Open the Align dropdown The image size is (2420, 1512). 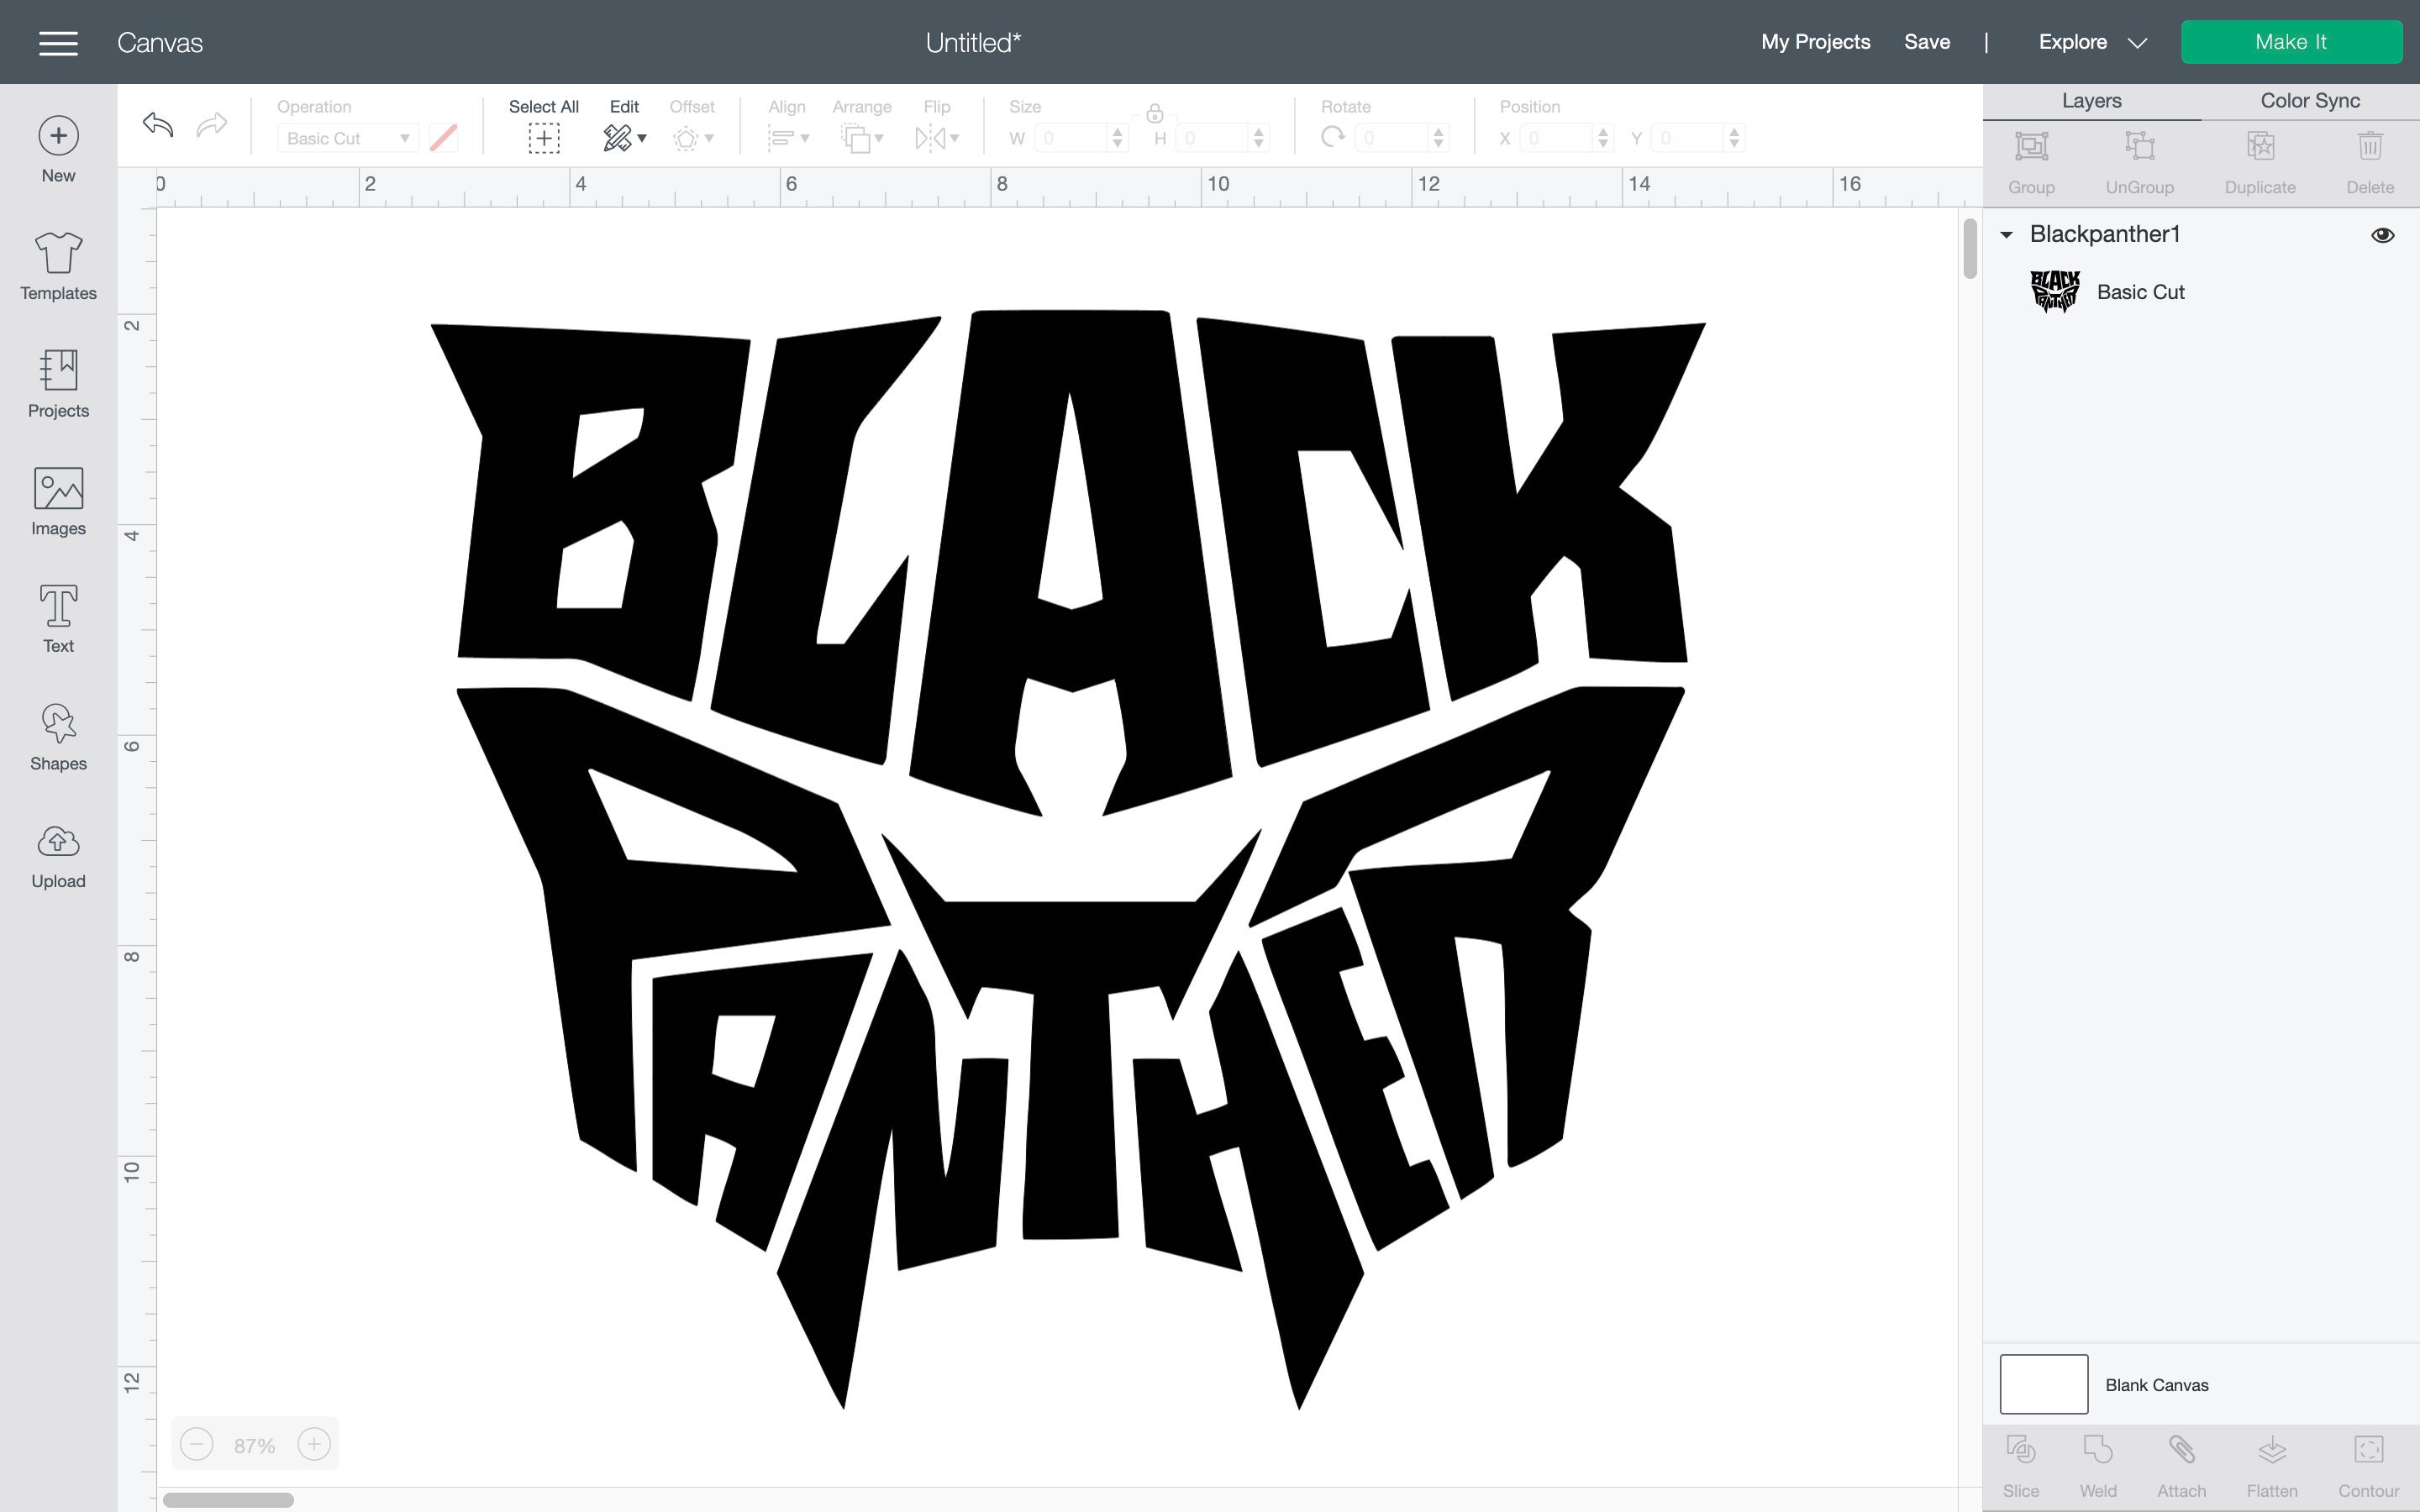click(x=788, y=138)
